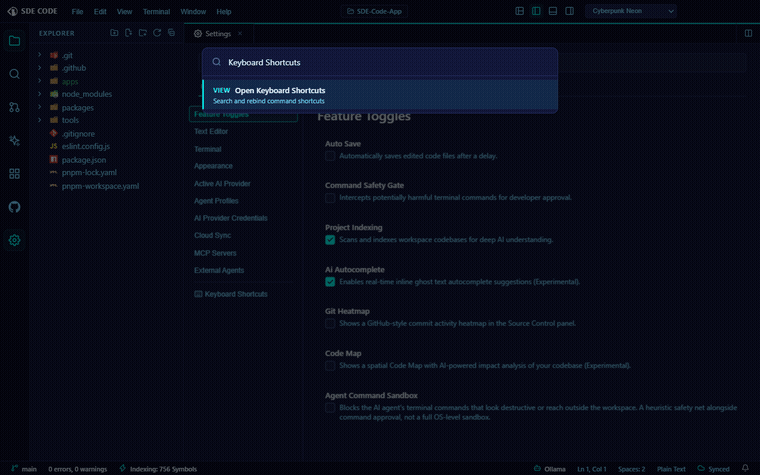The width and height of the screenshot is (760, 475).
Task: Open the Terminal menu
Action: pos(157,12)
